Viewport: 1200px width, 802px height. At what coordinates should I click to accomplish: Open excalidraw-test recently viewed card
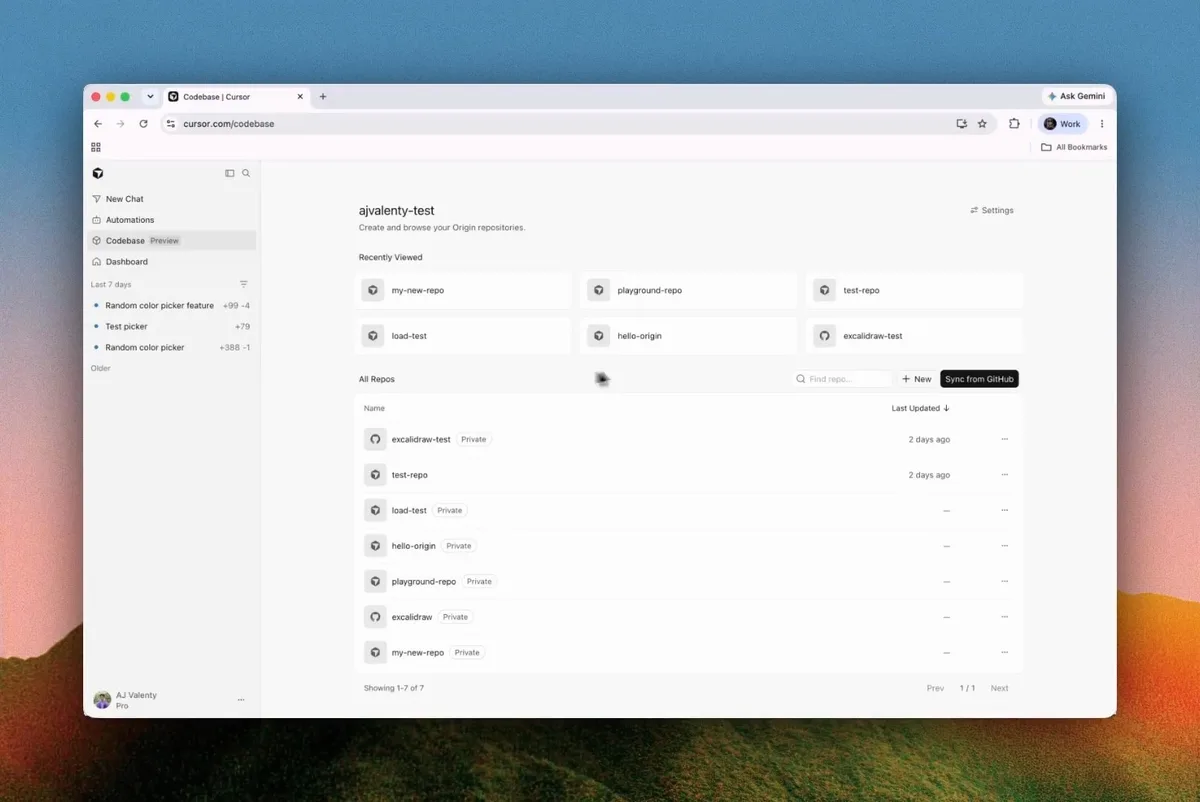click(916, 336)
